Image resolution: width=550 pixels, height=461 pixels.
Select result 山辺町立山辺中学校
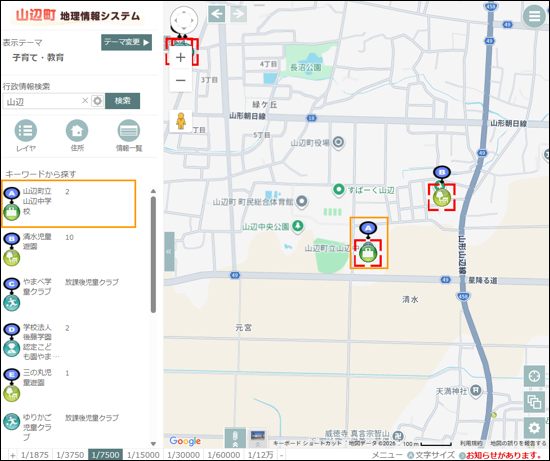pos(69,204)
